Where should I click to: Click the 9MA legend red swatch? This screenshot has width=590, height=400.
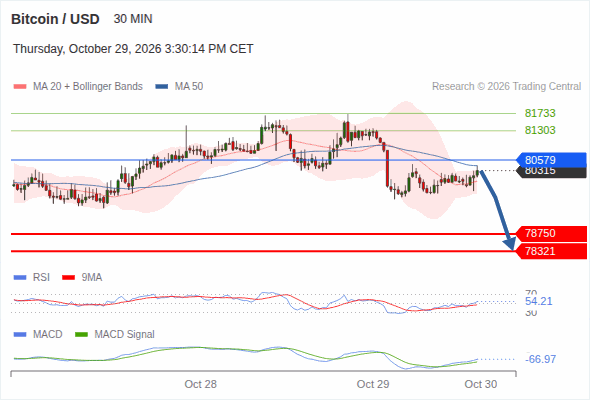68,278
